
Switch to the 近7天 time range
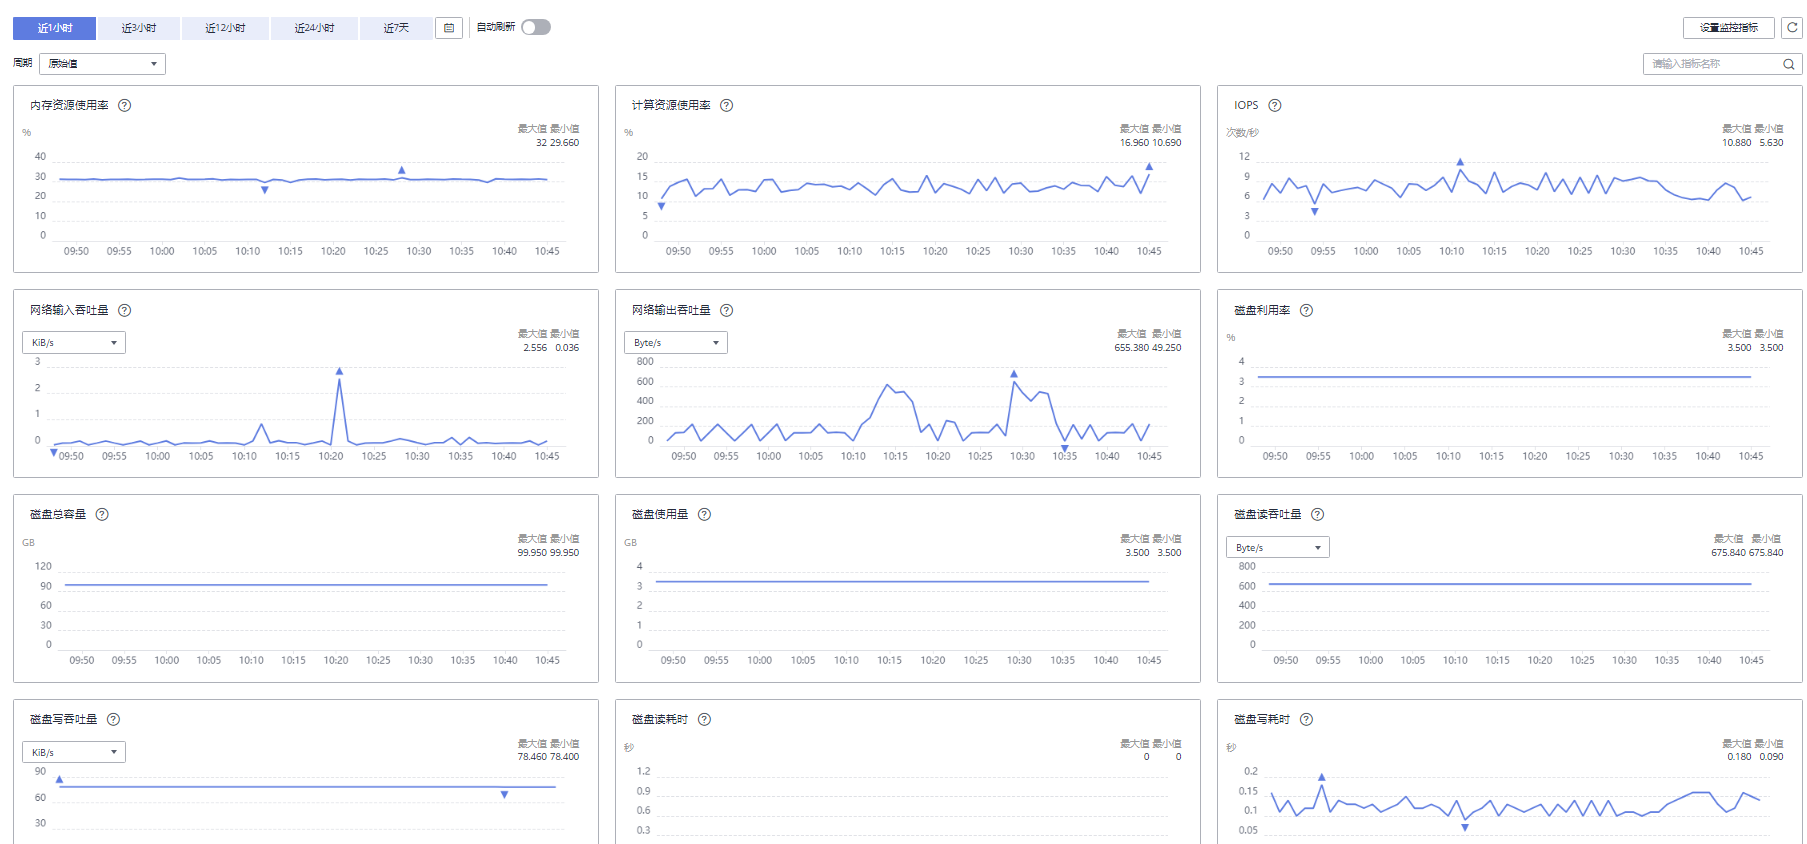click(396, 28)
